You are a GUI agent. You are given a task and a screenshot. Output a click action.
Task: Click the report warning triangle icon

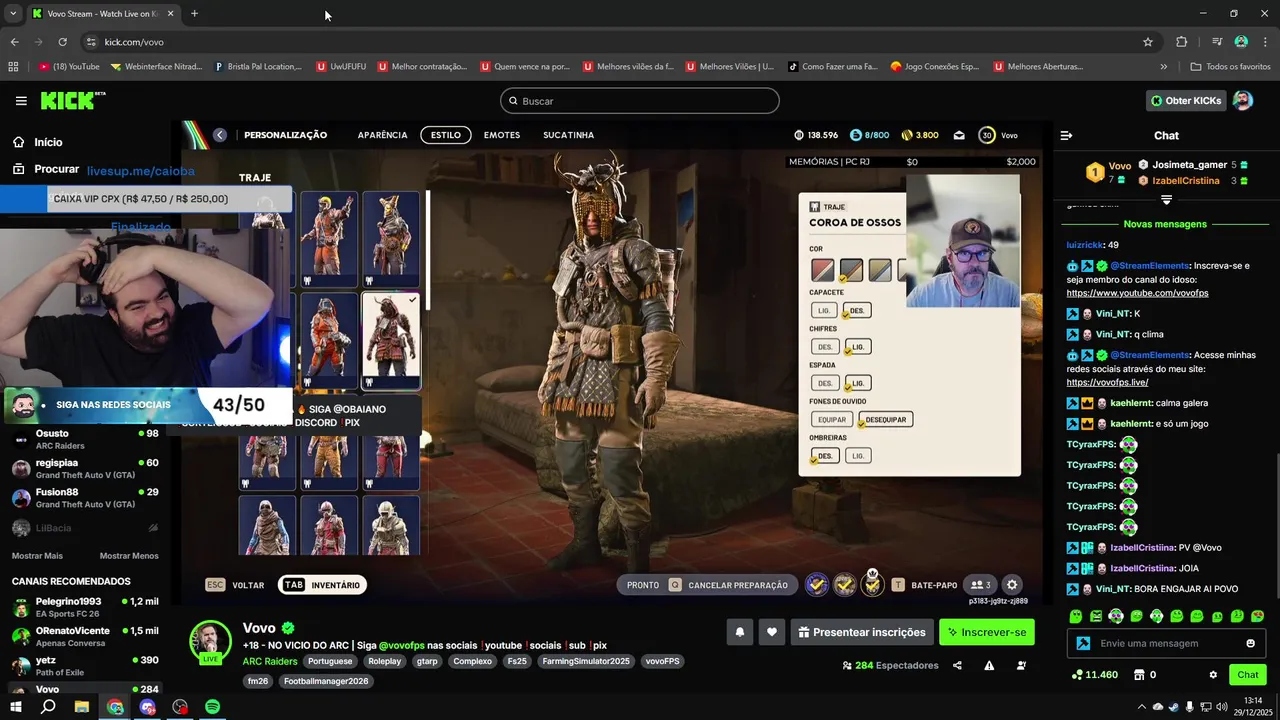[x=989, y=665]
